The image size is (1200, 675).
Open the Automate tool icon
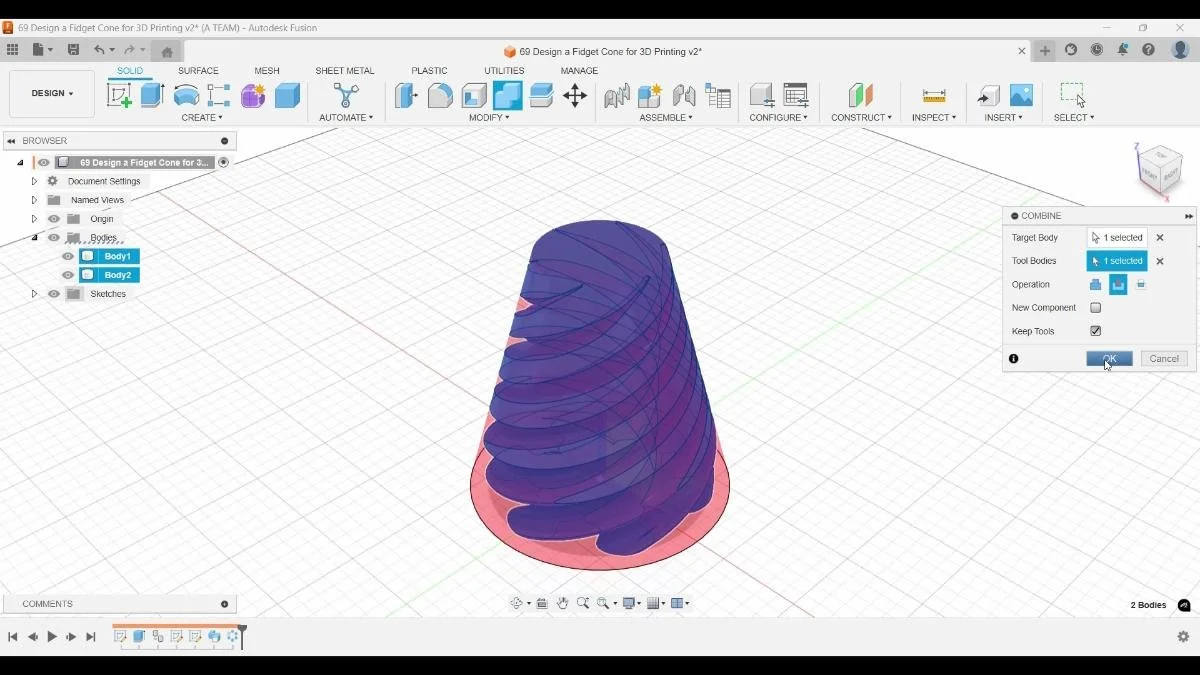tap(346, 95)
